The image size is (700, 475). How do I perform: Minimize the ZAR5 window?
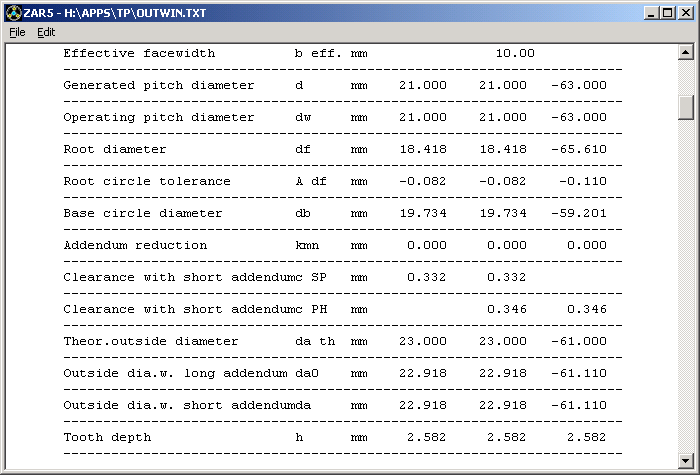click(650, 12)
